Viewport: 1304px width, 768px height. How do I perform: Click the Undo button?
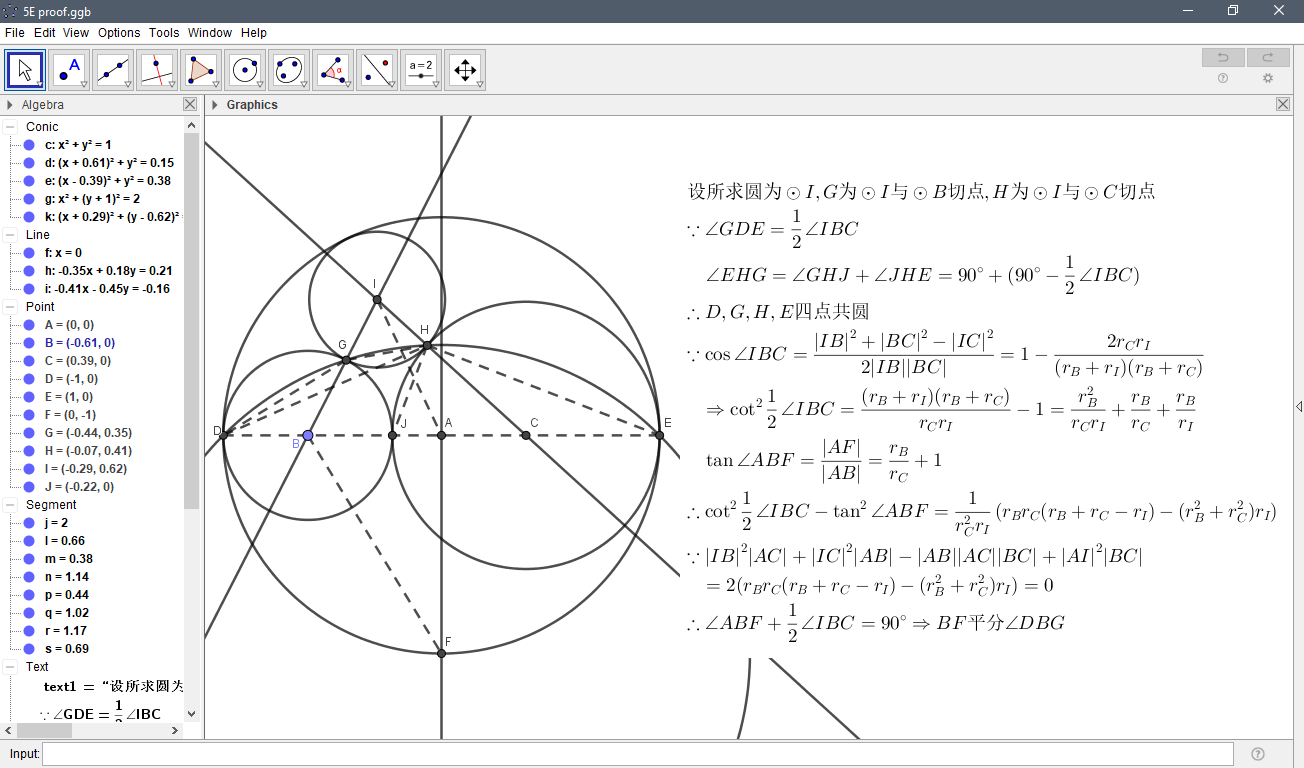click(x=1222, y=57)
